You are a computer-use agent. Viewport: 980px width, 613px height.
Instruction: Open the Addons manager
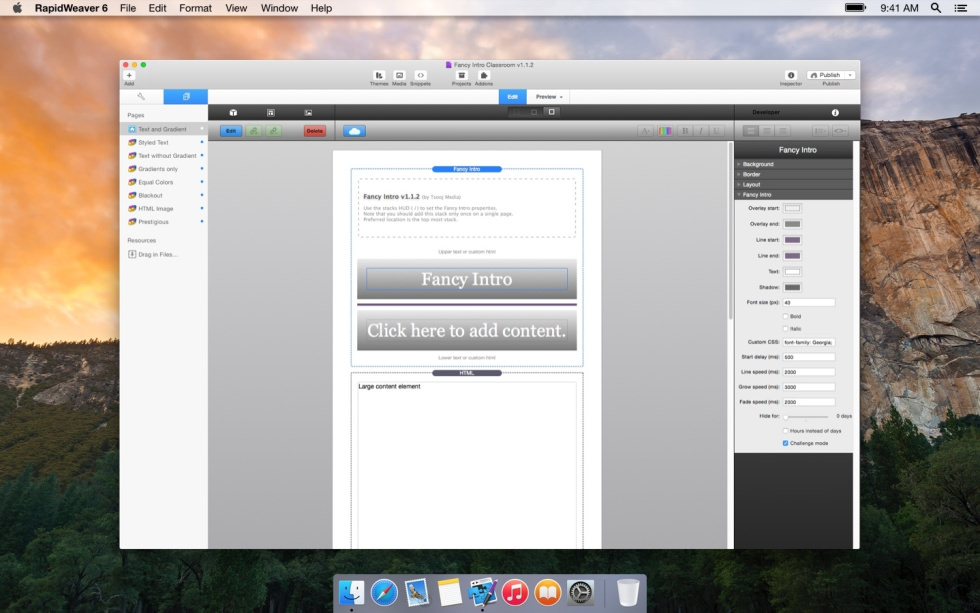pos(484,75)
